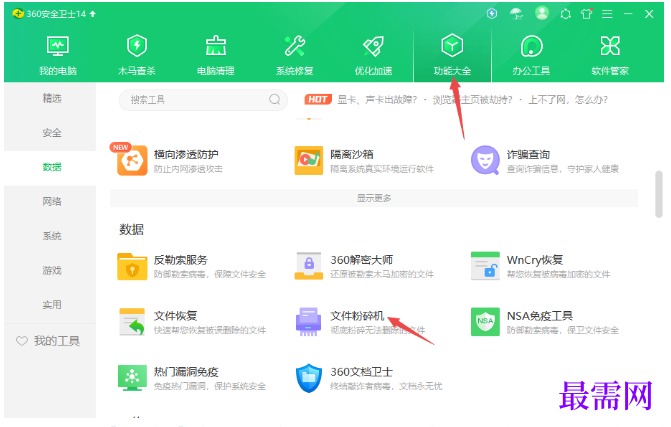Launch NSA免疫工具 icon
Image resolution: width=671 pixels, height=427 pixels.
pyautogui.click(x=485, y=322)
